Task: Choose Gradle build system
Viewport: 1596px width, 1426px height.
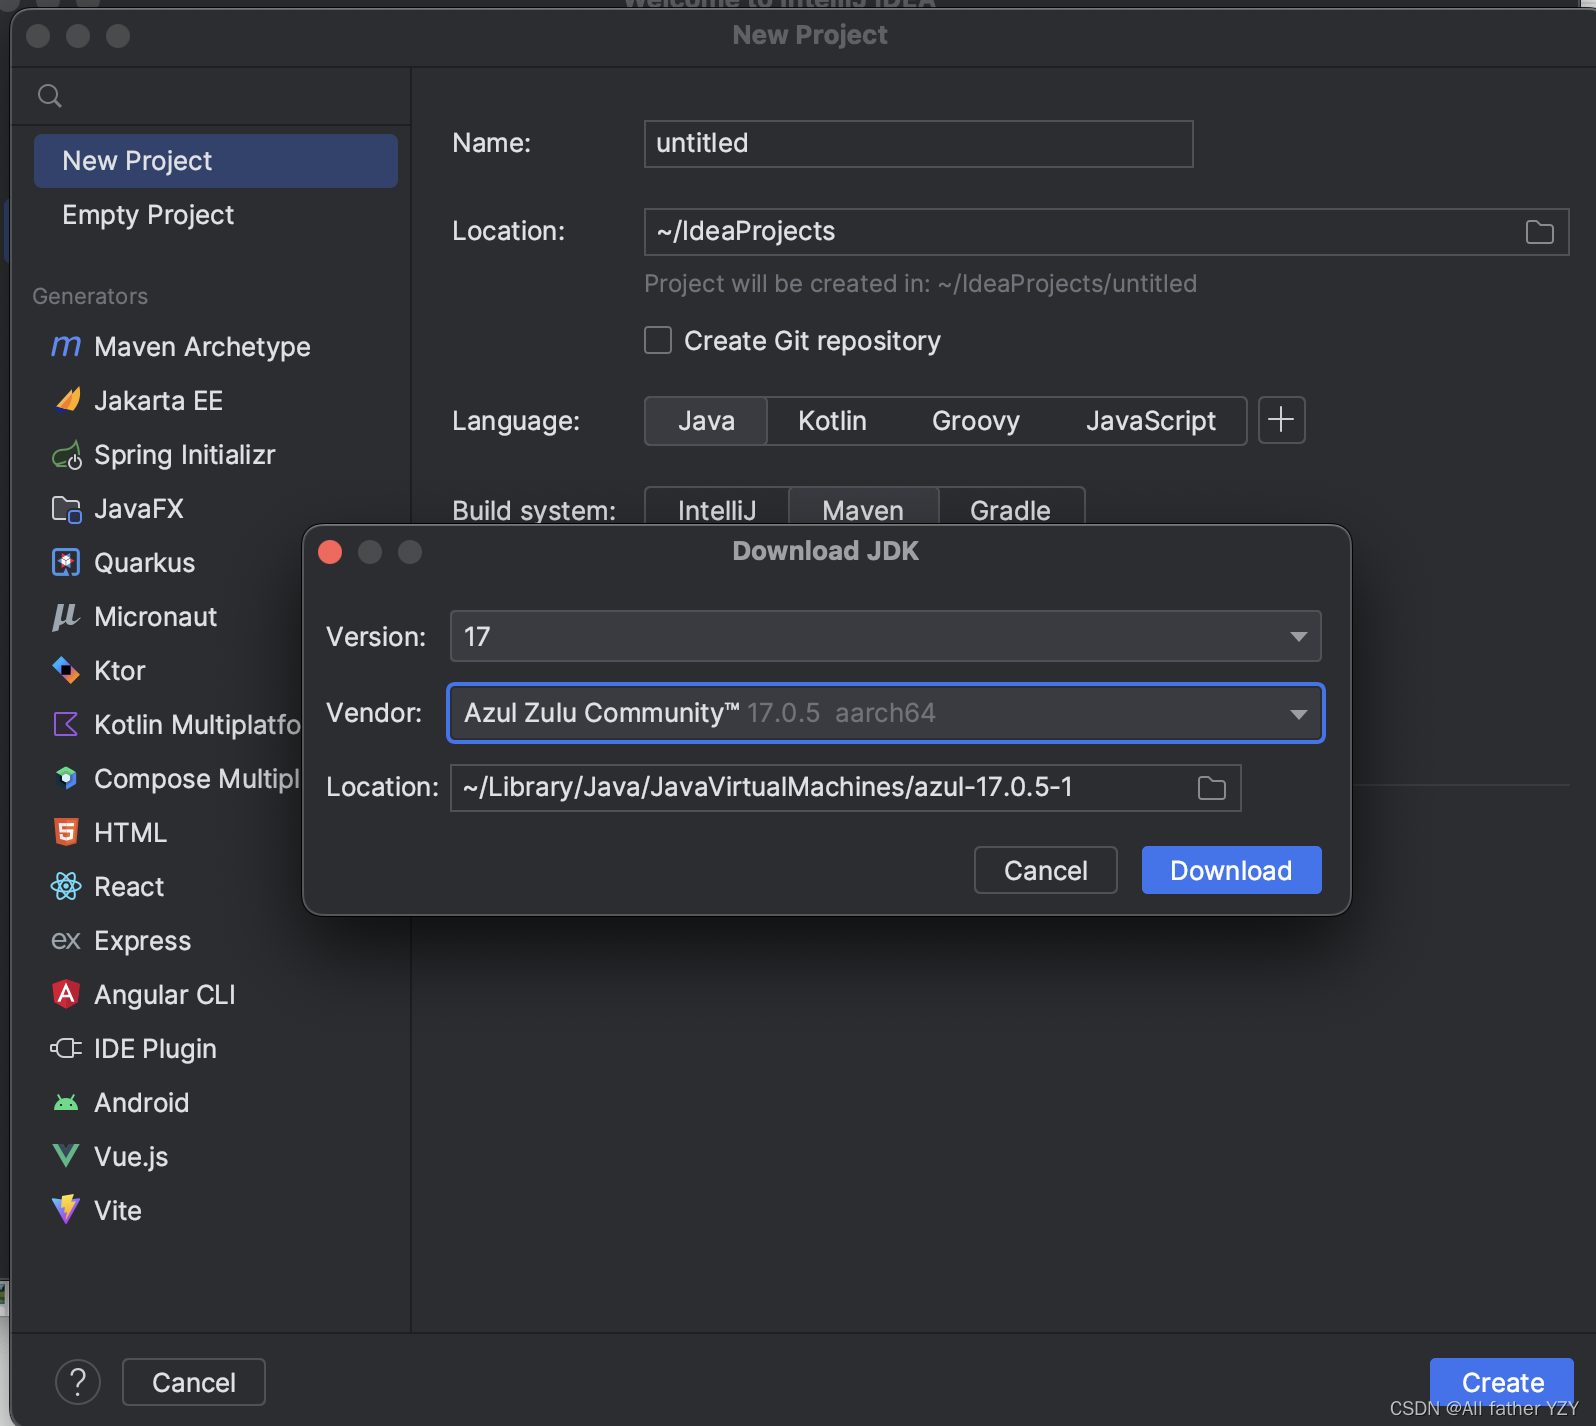Action: (x=1010, y=508)
